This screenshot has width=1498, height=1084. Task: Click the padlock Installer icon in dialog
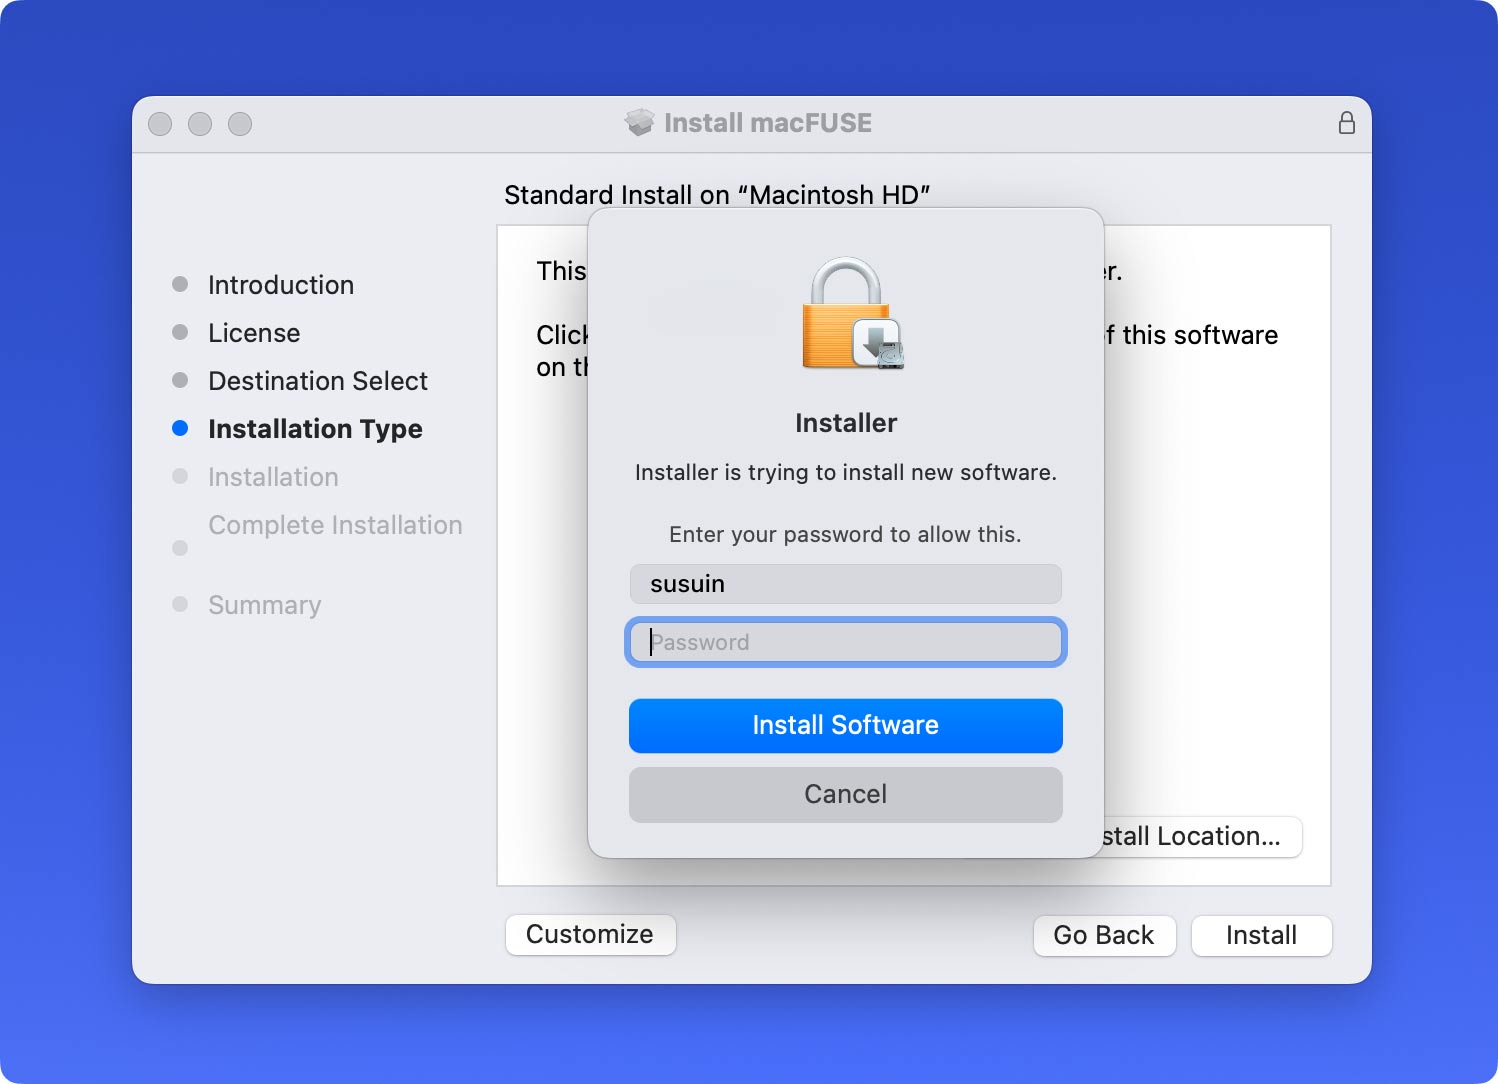pos(852,314)
